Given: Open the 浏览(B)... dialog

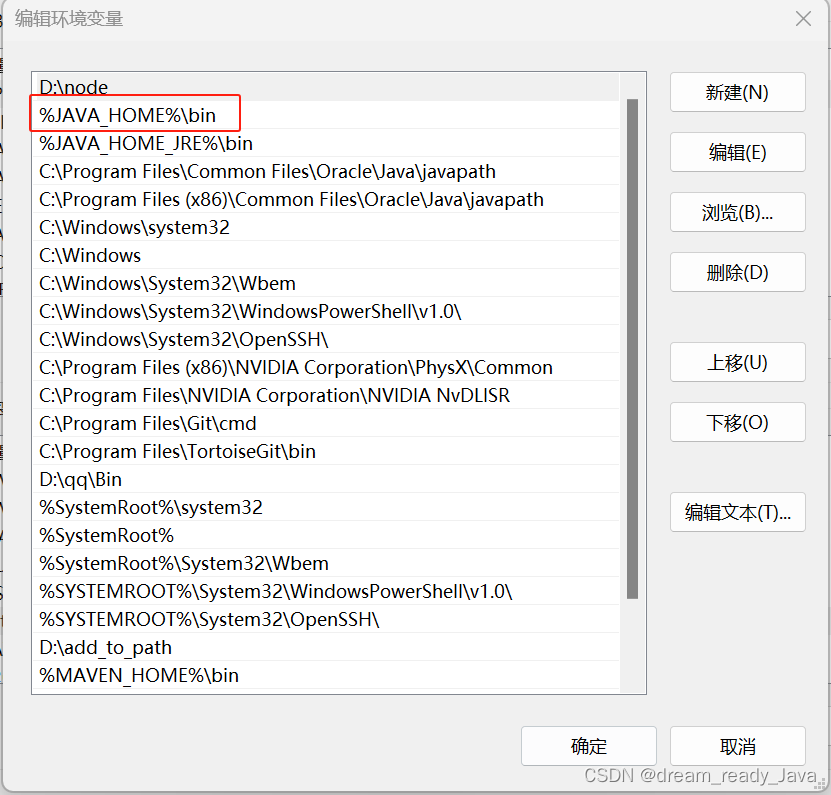Looking at the screenshot, I should [737, 212].
